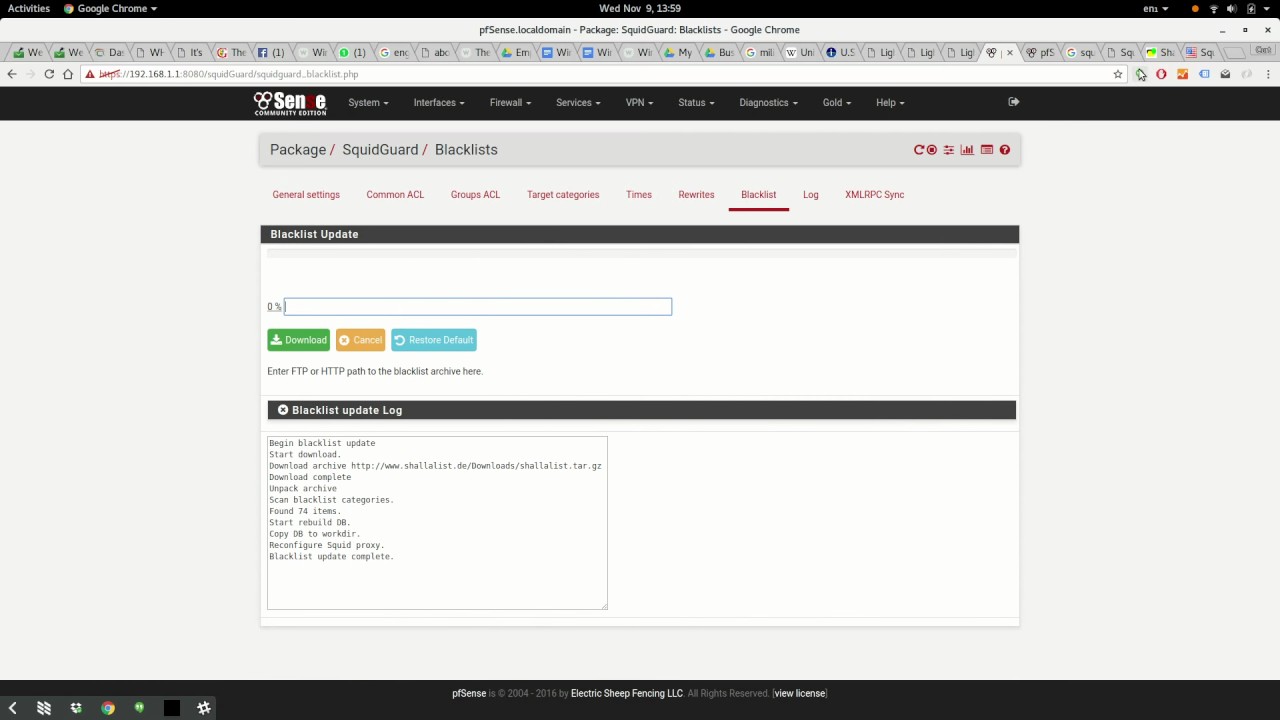Image resolution: width=1280 pixels, height=720 pixels.
Task: Open the status bar-chart icon
Action: click(967, 150)
